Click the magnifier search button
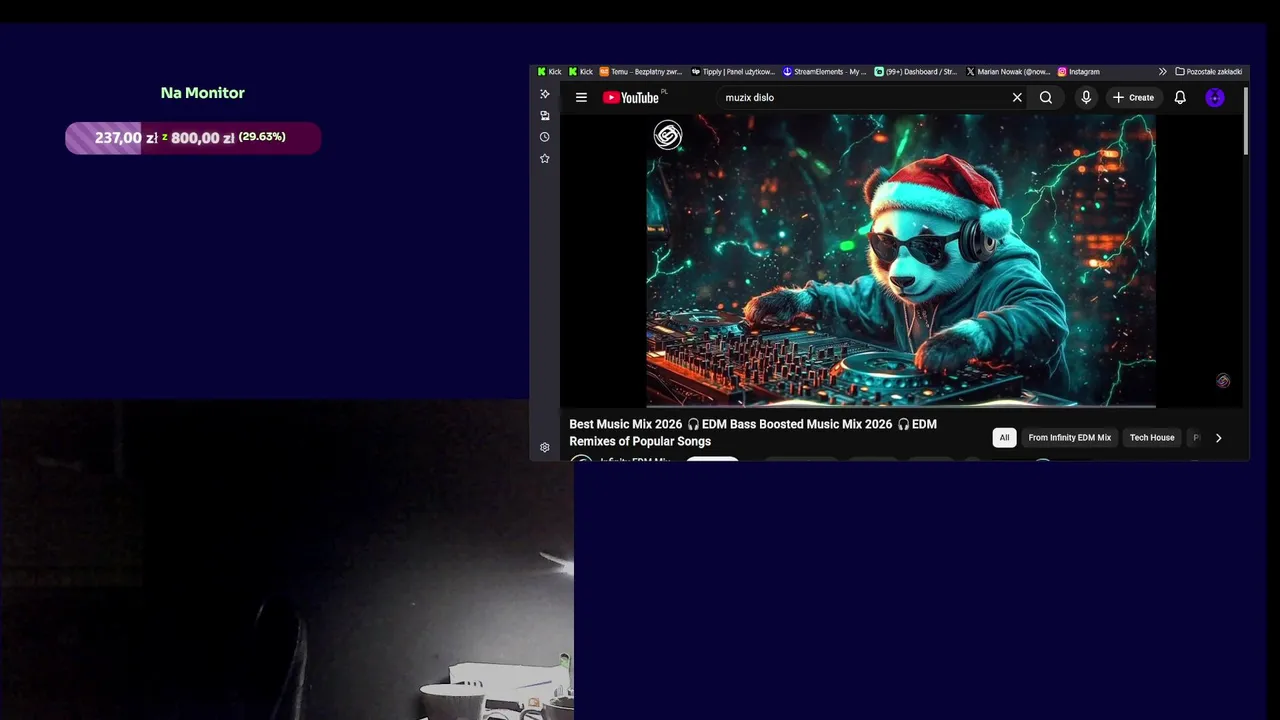The image size is (1280, 720). (1046, 97)
